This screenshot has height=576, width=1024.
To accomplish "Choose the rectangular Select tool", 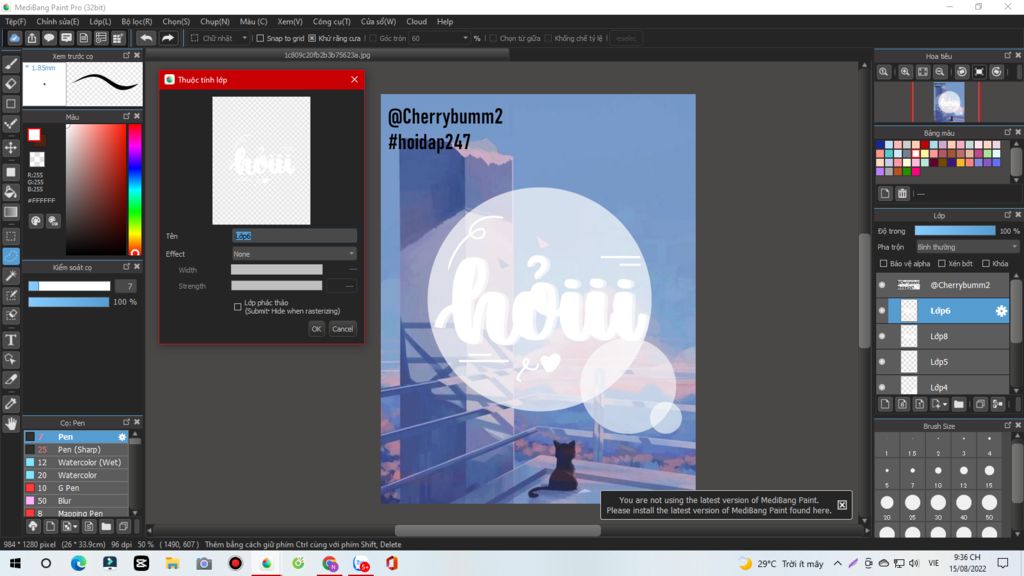I will (11, 236).
